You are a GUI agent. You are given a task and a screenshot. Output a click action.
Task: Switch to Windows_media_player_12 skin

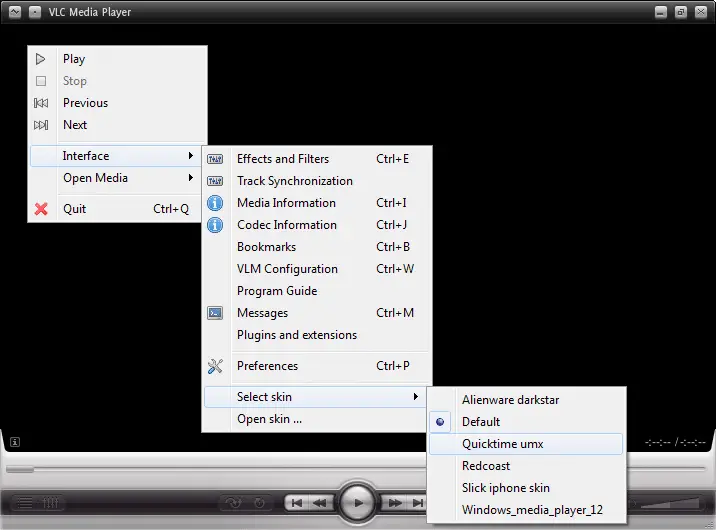(x=526, y=510)
